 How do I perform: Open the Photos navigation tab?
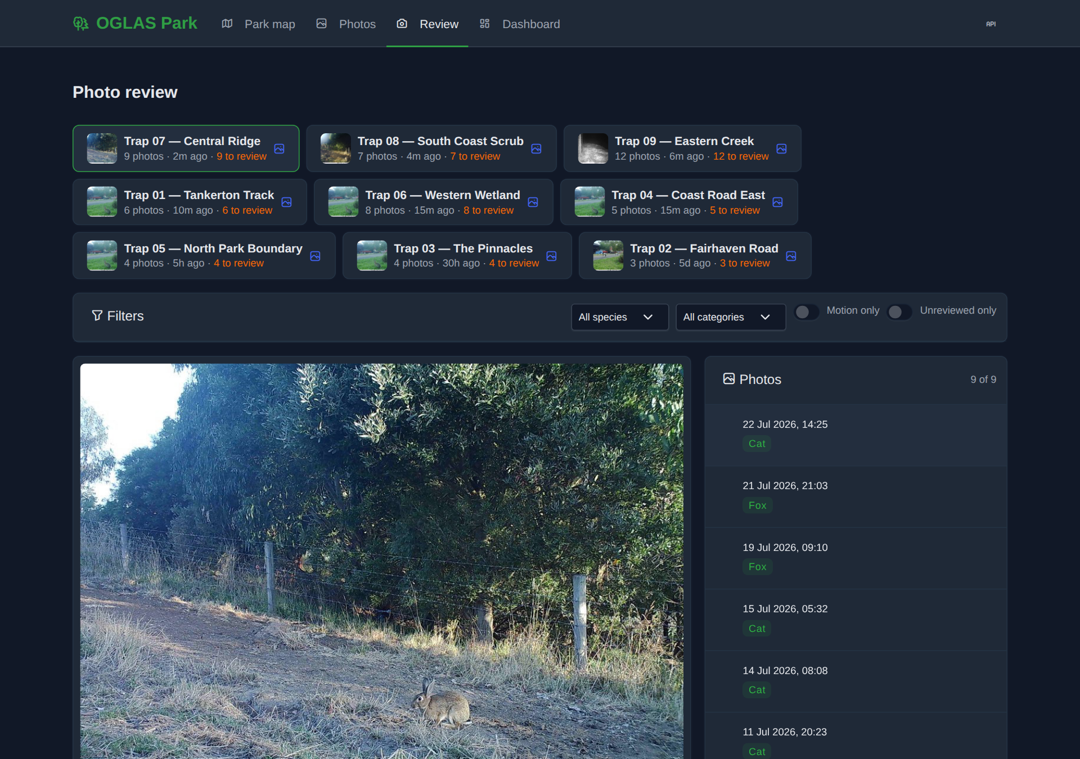(x=346, y=24)
